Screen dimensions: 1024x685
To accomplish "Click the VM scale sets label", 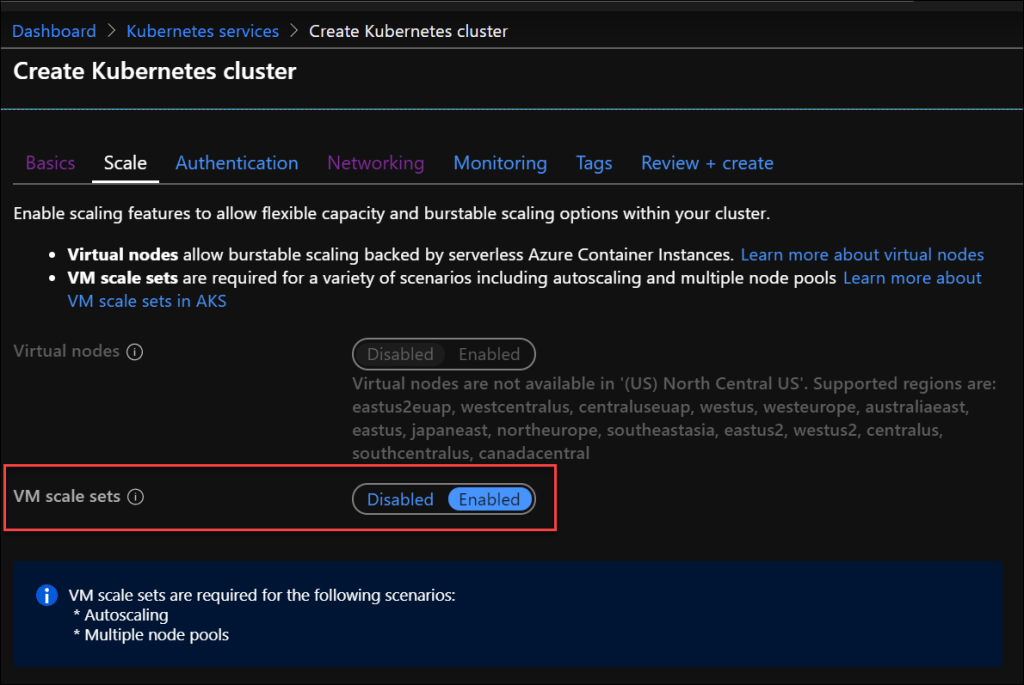I will 67,497.
